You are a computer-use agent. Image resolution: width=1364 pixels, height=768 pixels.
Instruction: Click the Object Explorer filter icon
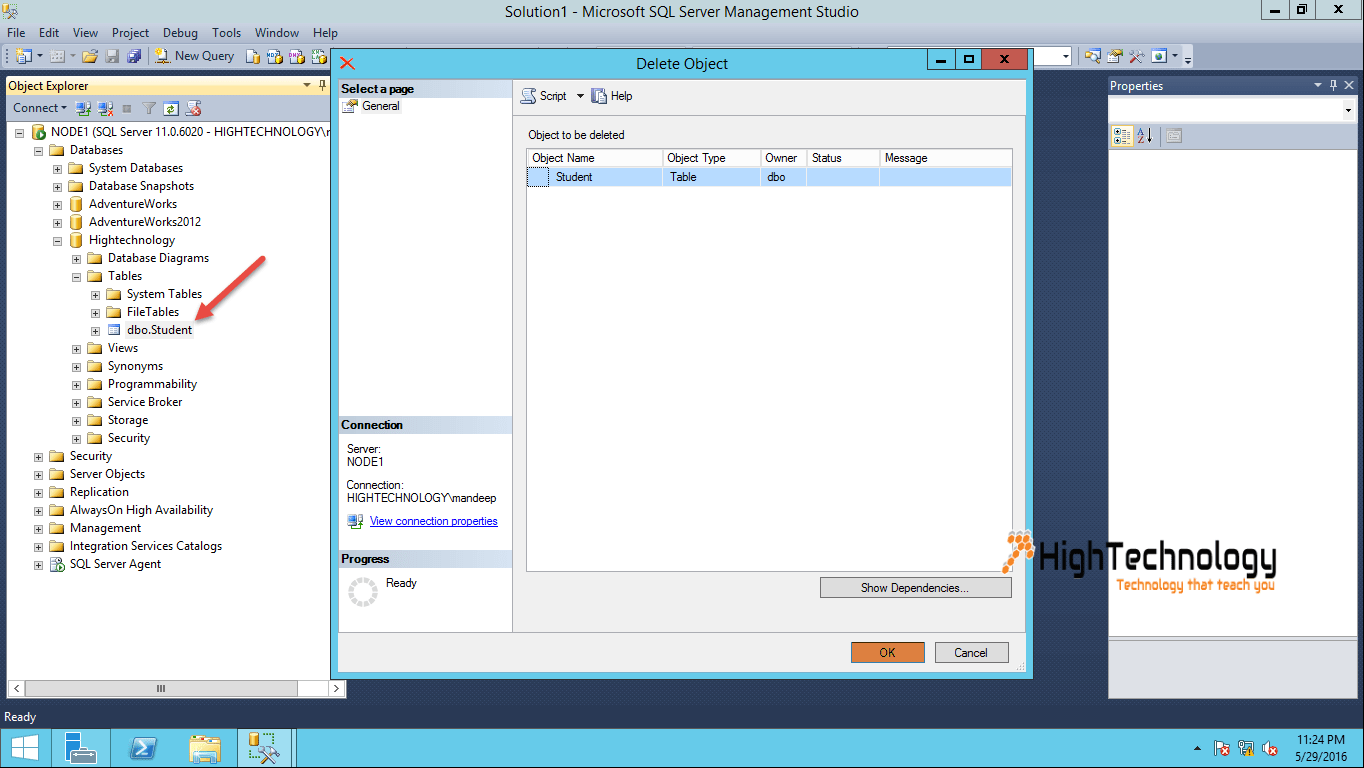coord(148,107)
